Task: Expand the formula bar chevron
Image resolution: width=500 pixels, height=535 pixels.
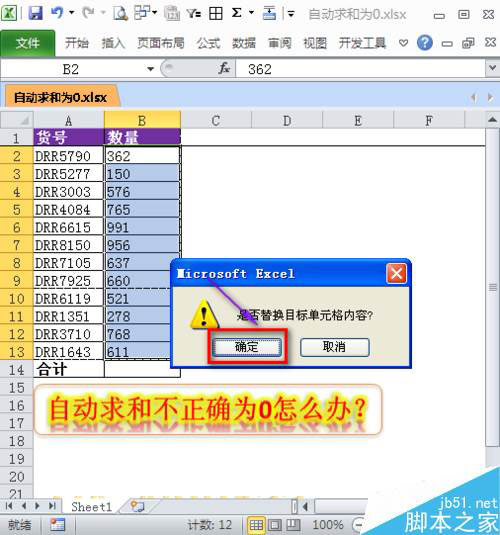Action: pyautogui.click(x=492, y=69)
